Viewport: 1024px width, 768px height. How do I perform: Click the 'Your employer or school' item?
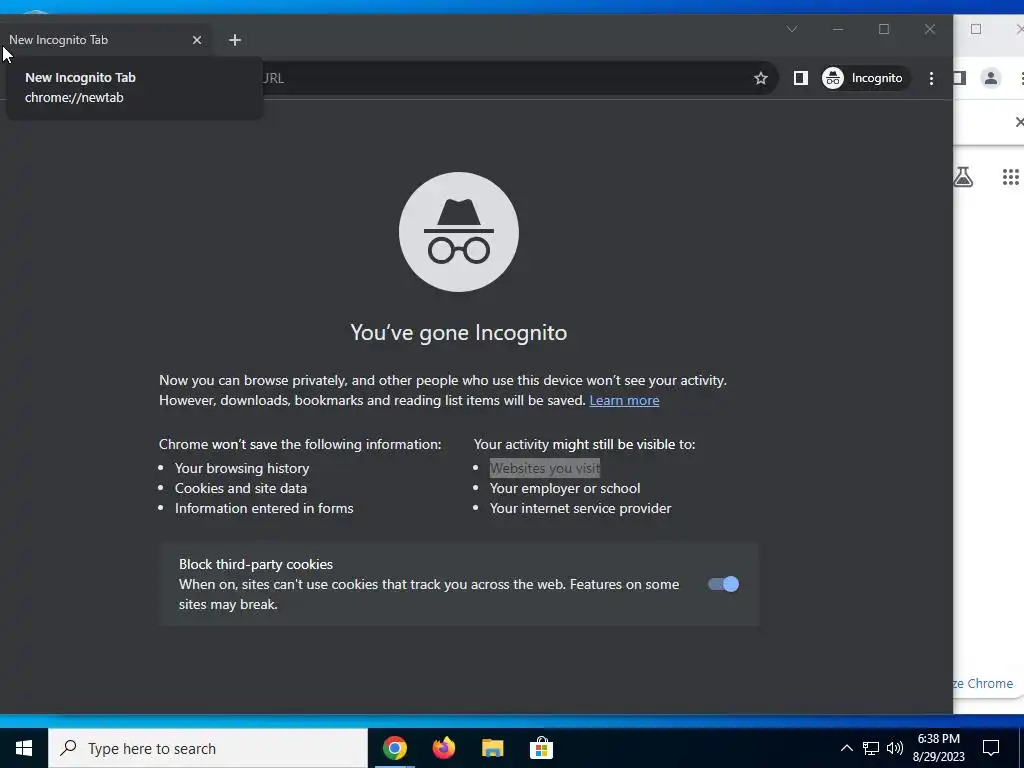pos(565,488)
